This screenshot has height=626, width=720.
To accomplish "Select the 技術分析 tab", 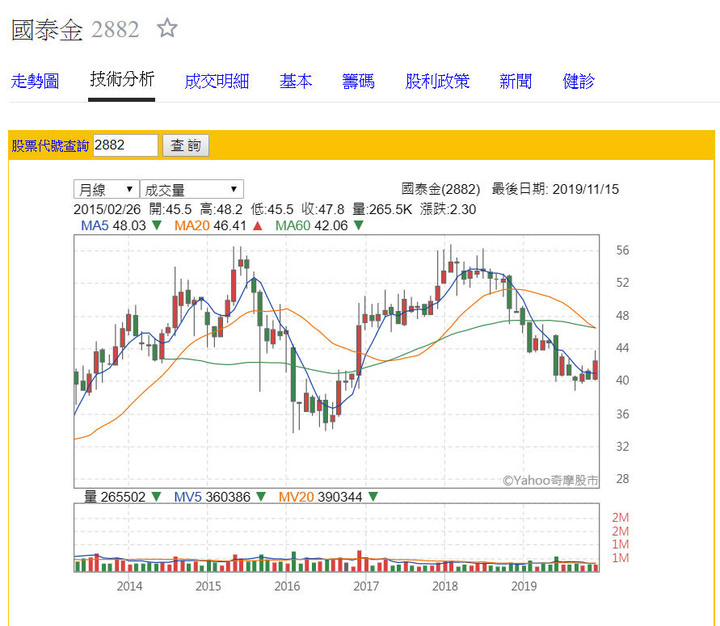I will [122, 79].
